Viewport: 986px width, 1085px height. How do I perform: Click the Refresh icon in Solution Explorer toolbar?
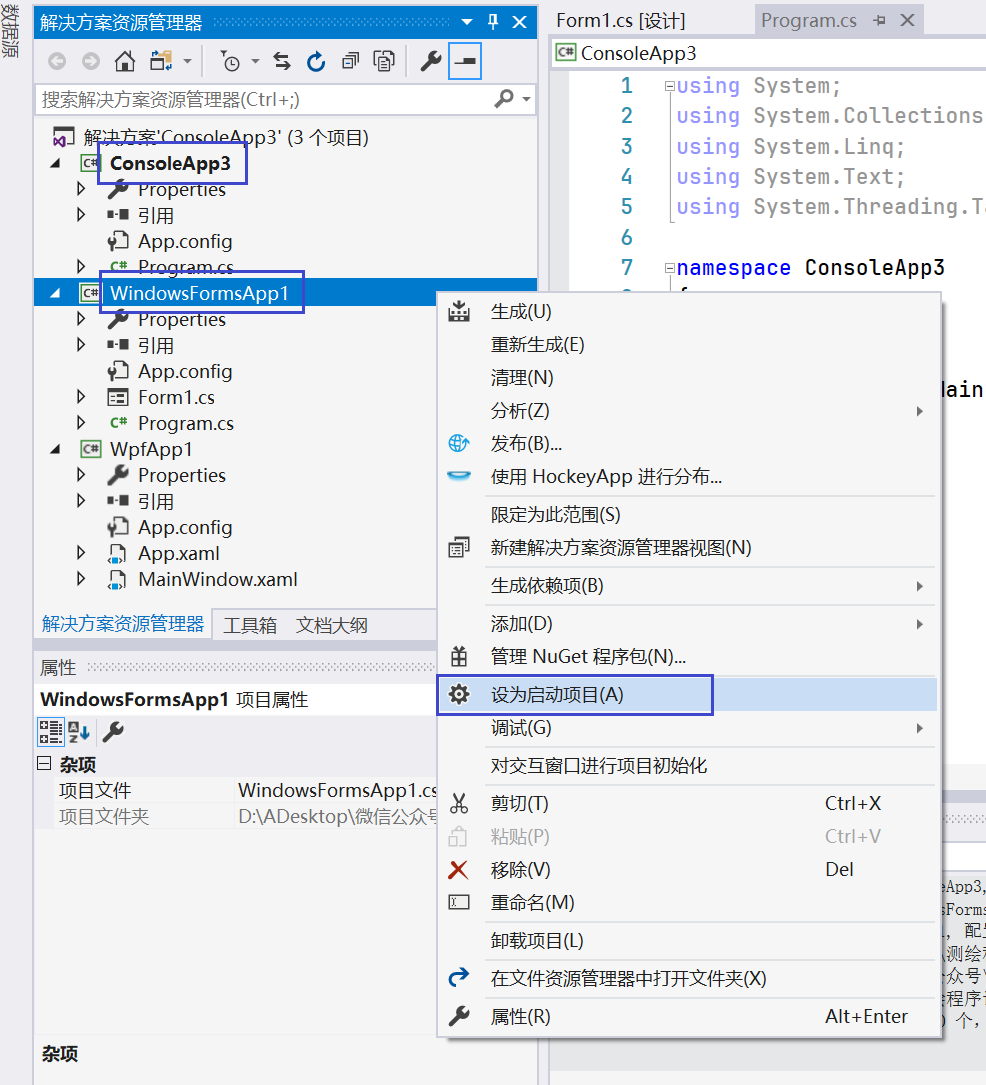(x=316, y=62)
